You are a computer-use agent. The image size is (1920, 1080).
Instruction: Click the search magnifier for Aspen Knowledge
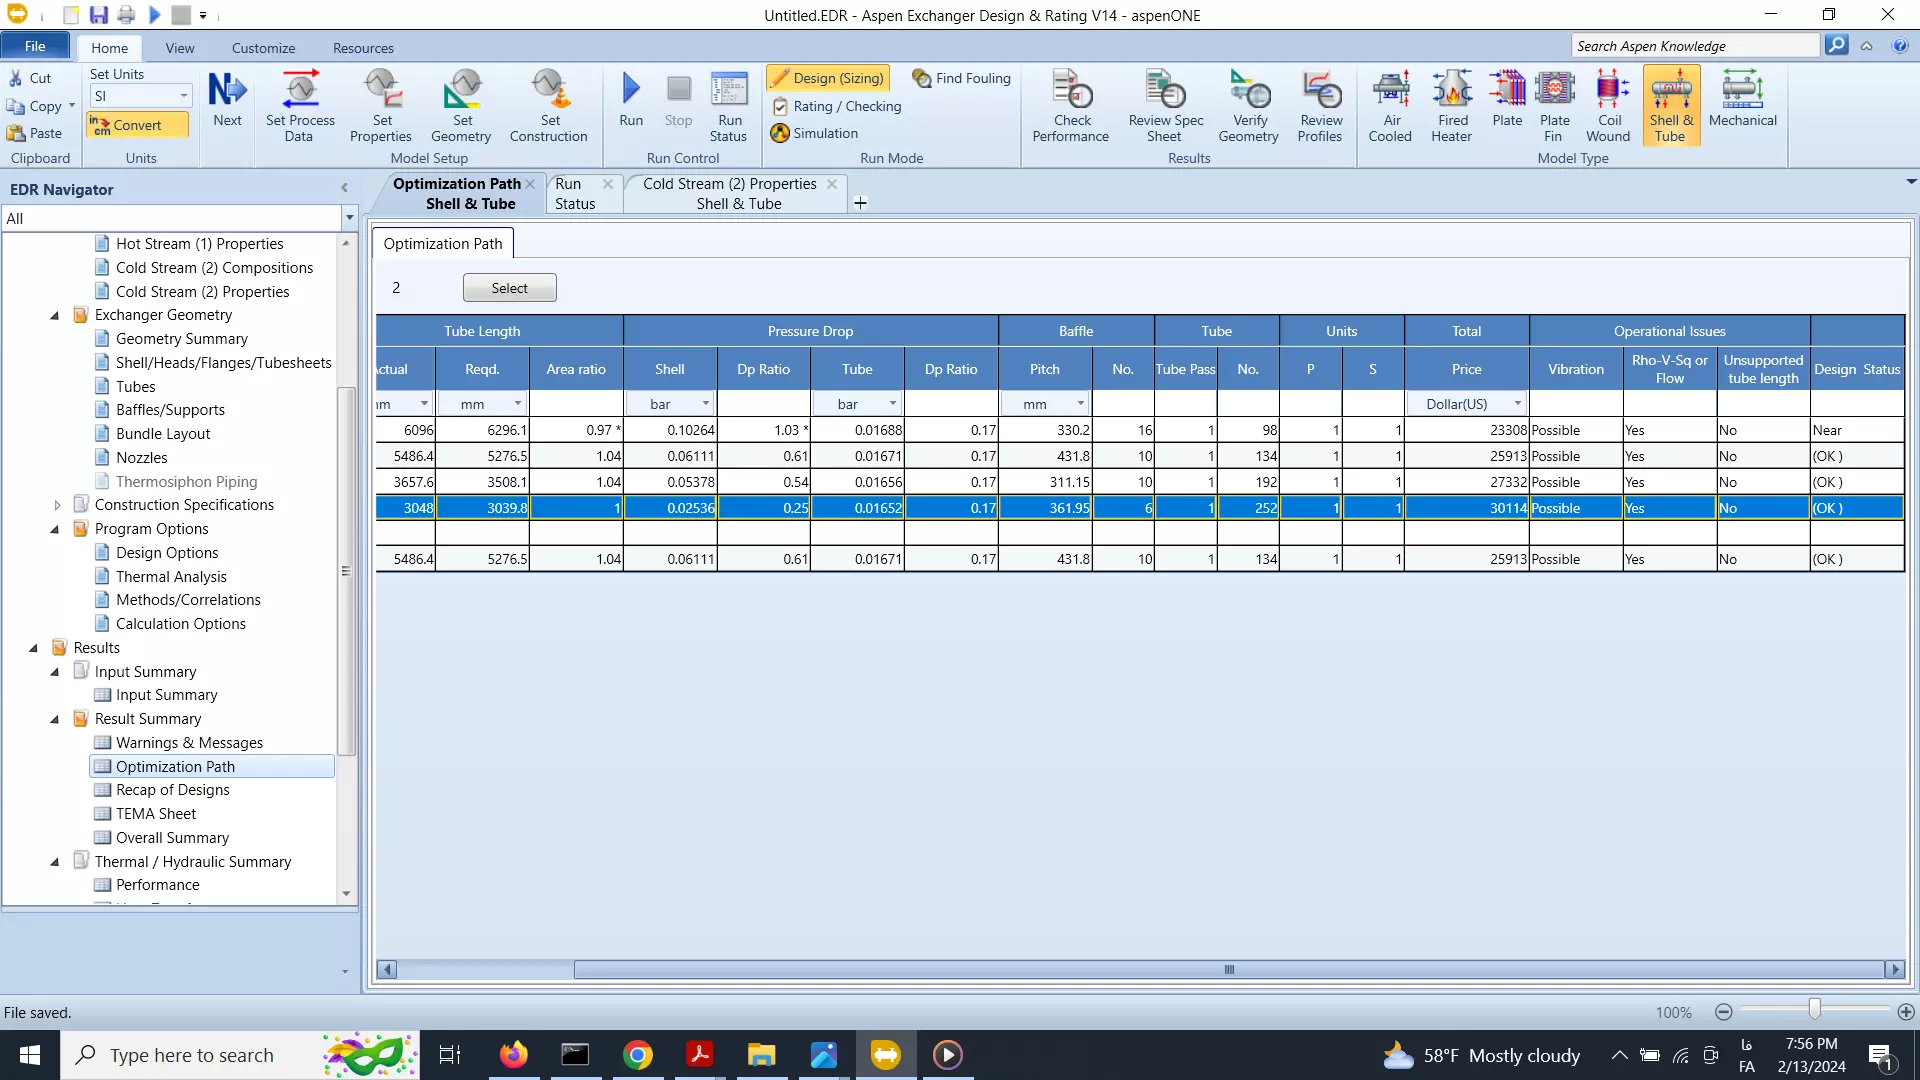click(x=1836, y=46)
